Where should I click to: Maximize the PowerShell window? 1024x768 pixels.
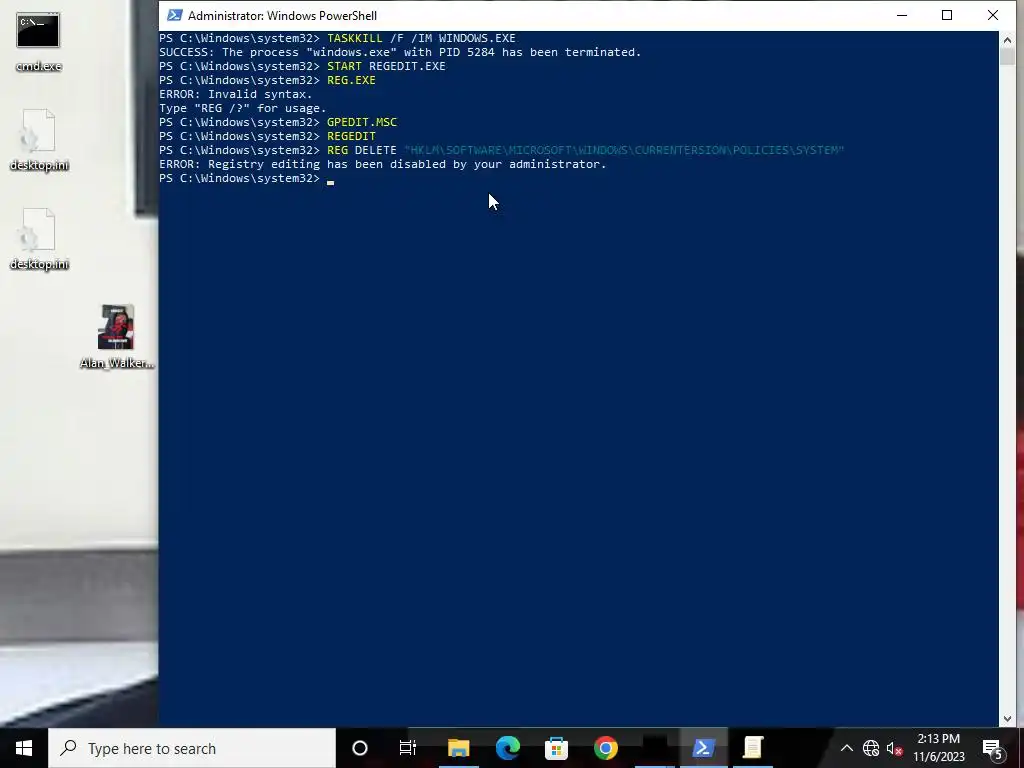pyautogui.click(x=947, y=15)
